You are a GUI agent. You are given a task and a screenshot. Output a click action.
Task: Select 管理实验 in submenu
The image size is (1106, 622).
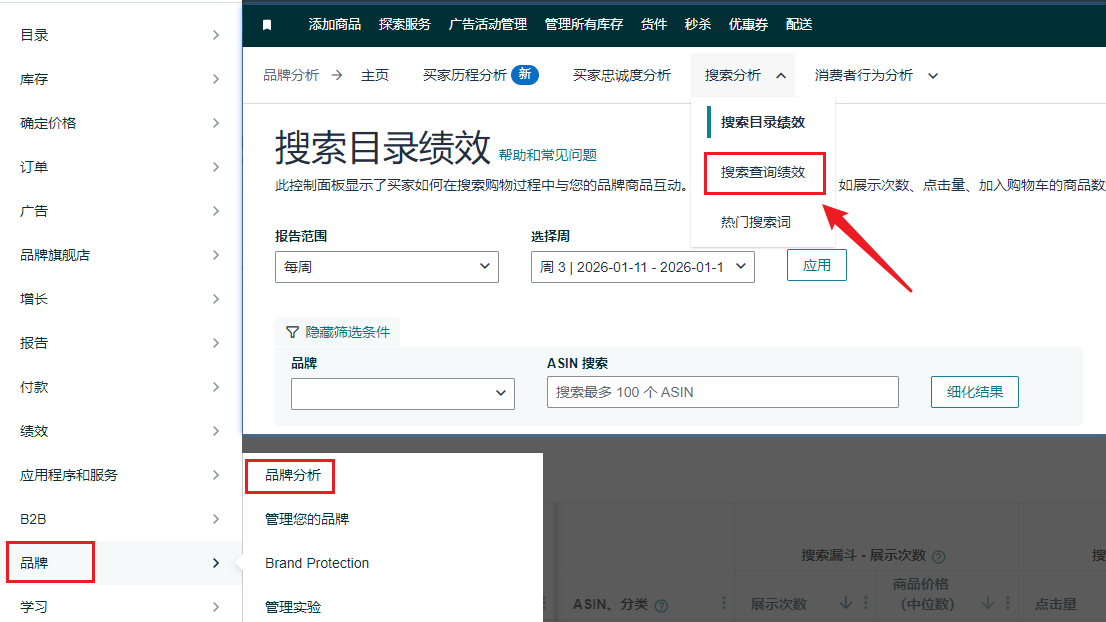click(293, 606)
